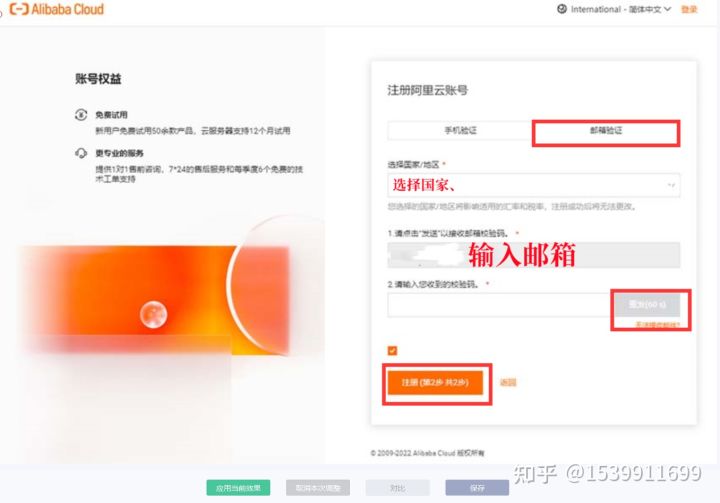The height and width of the screenshot is (503, 720).
Task: Click the 返回 link beside register button
Action: 508,382
